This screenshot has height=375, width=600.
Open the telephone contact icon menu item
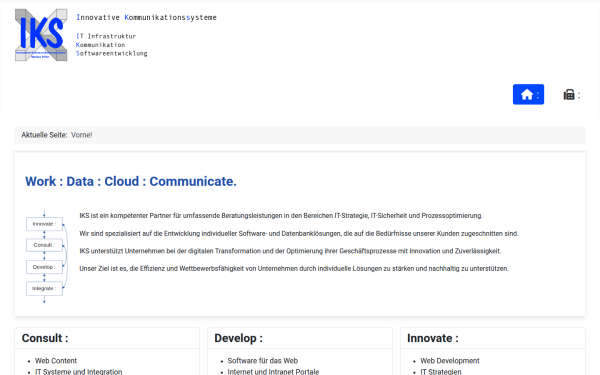pos(571,95)
